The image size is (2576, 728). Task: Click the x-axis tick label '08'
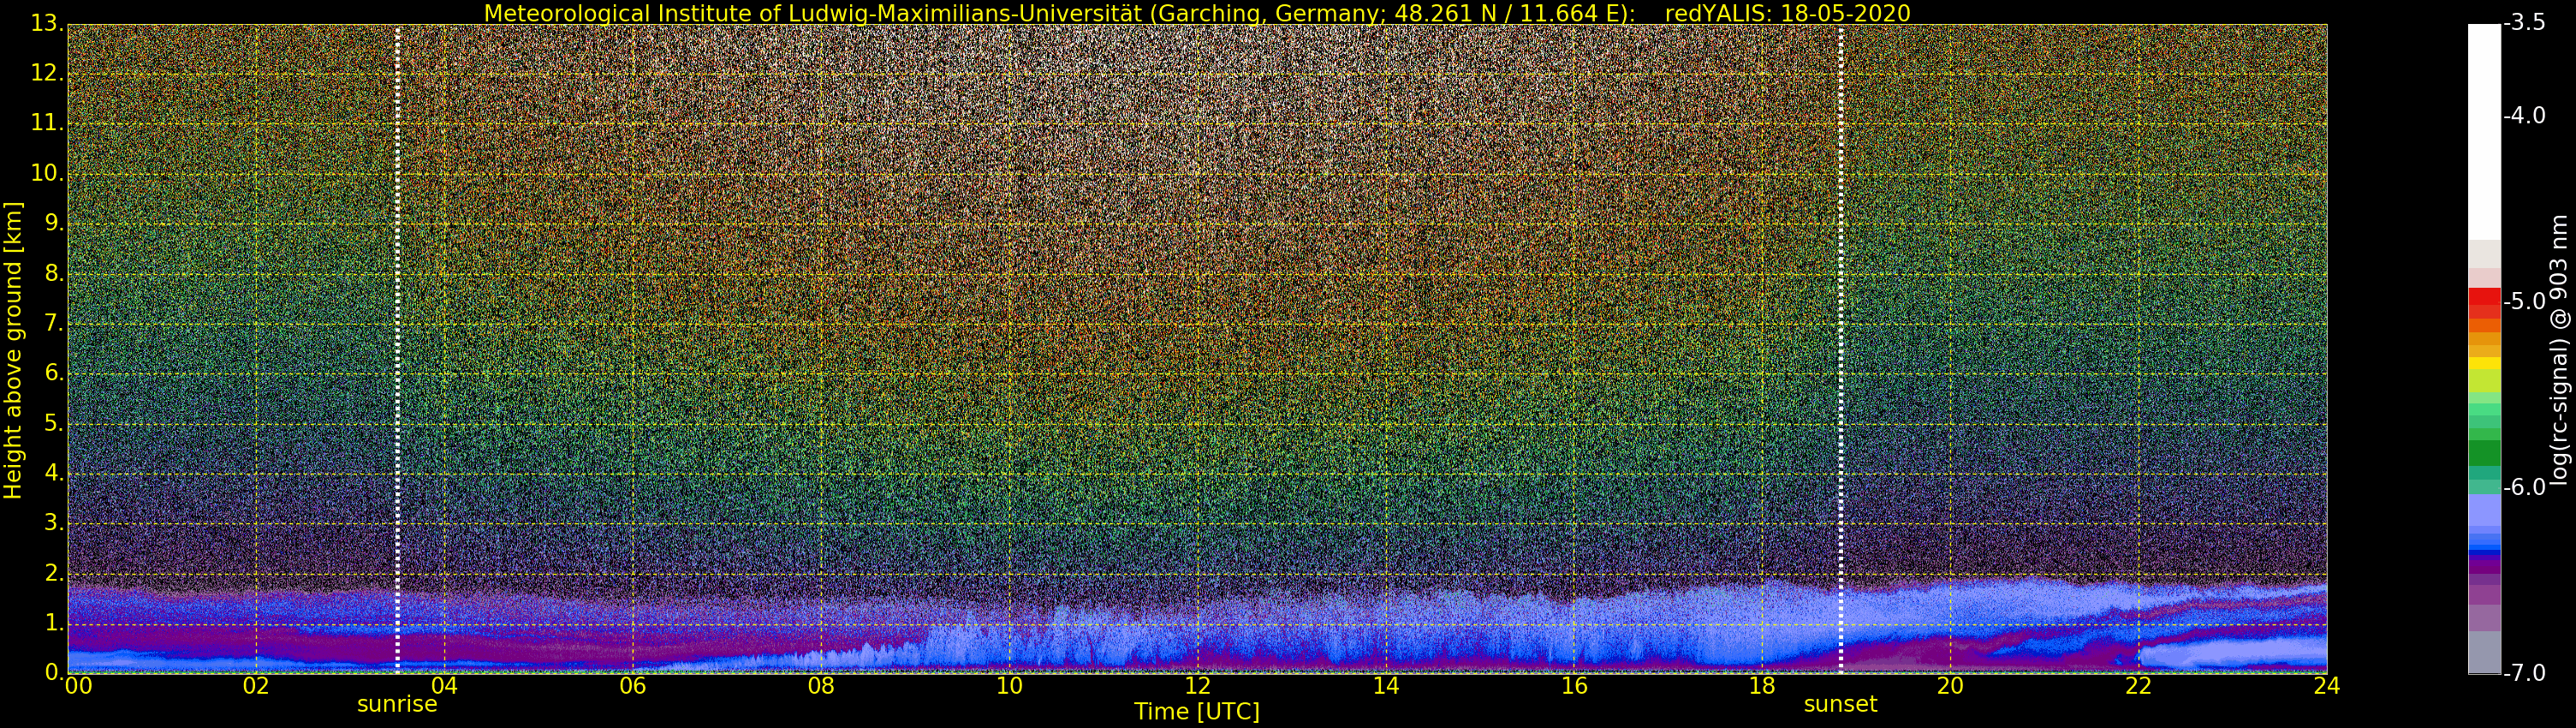(x=821, y=686)
